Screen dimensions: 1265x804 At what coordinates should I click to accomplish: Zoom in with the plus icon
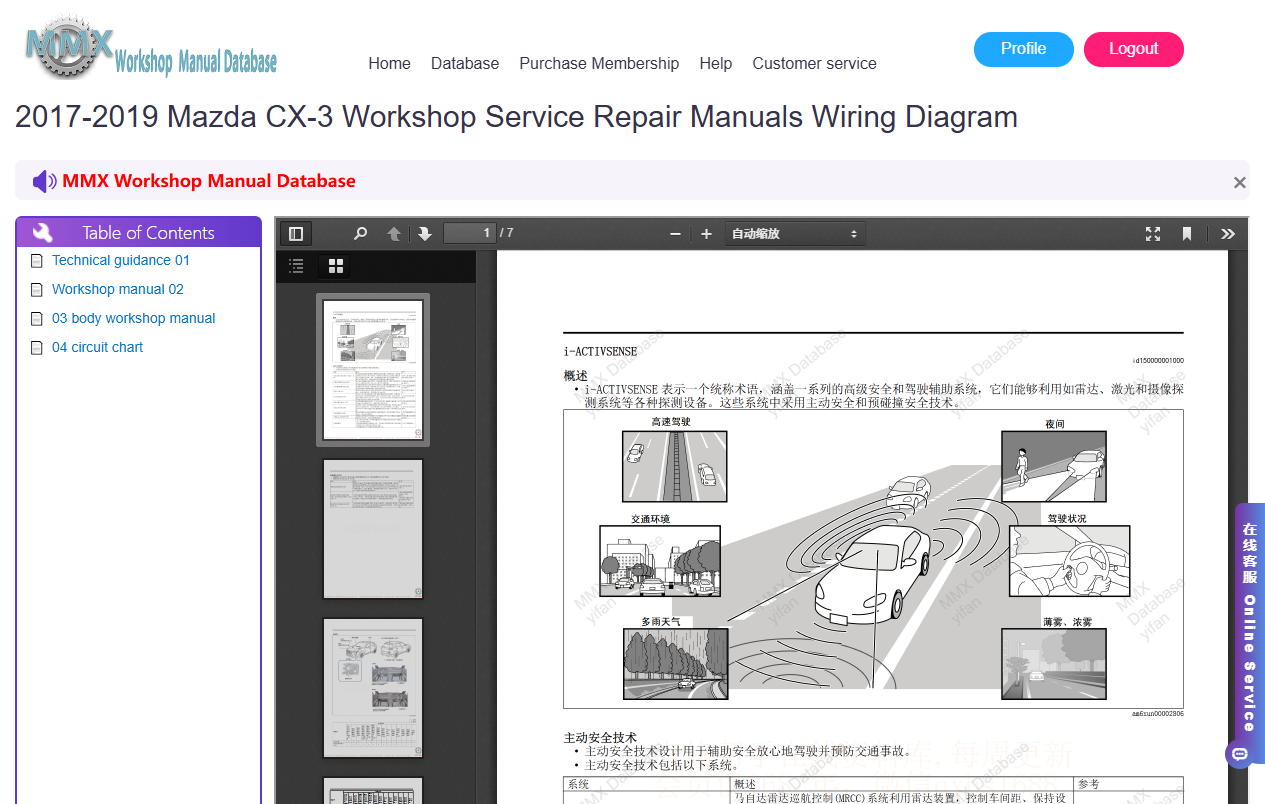click(706, 234)
